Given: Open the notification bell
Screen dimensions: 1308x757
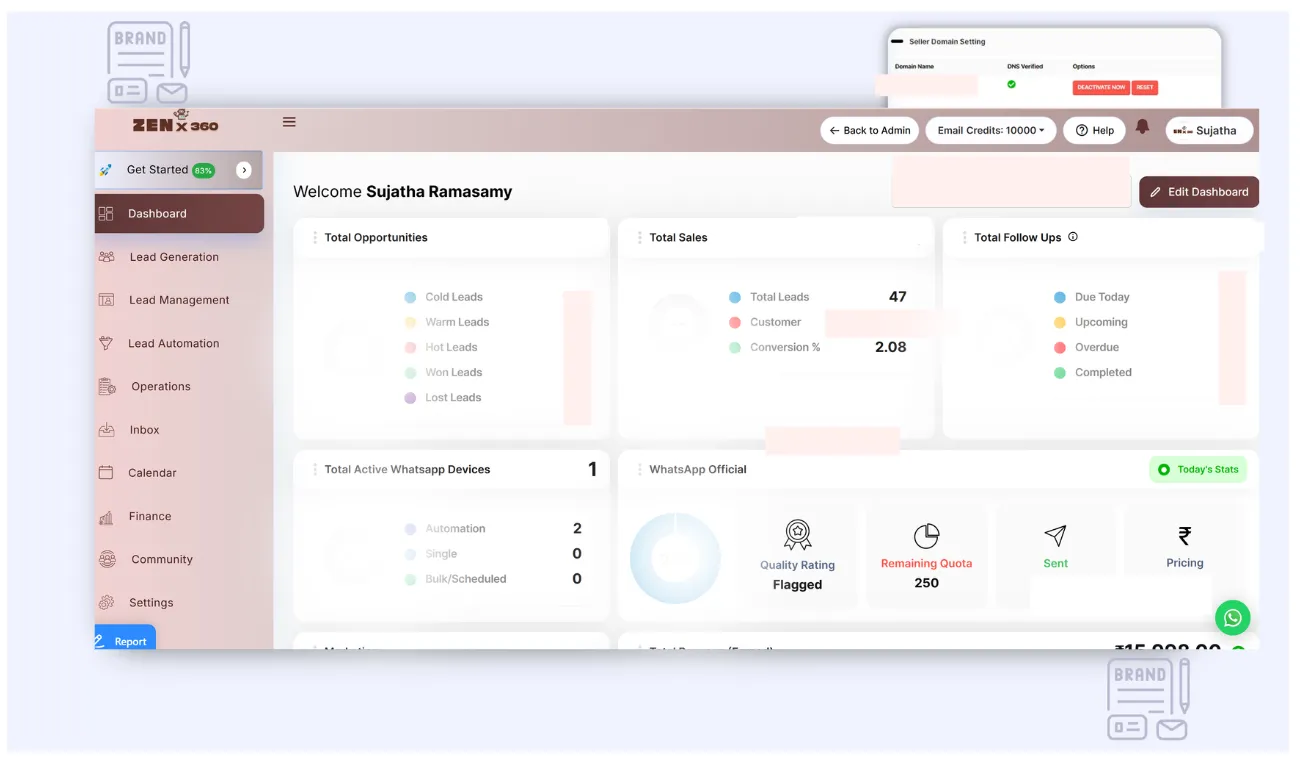Looking at the screenshot, I should tap(1142, 128).
